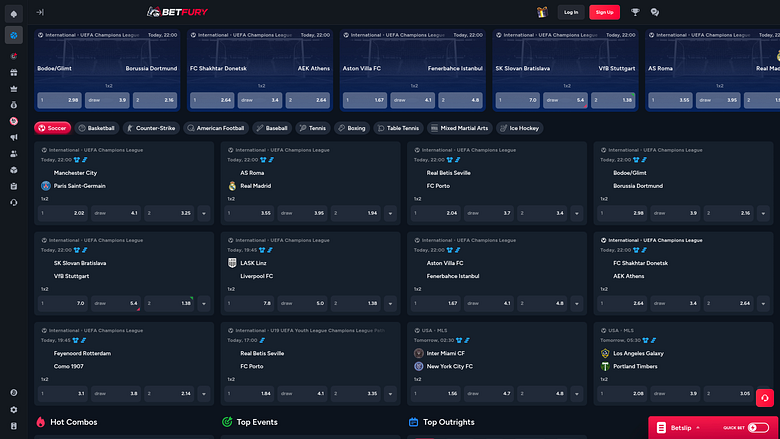
Task: Expand more markets for LASK Linz match
Action: click(390, 303)
